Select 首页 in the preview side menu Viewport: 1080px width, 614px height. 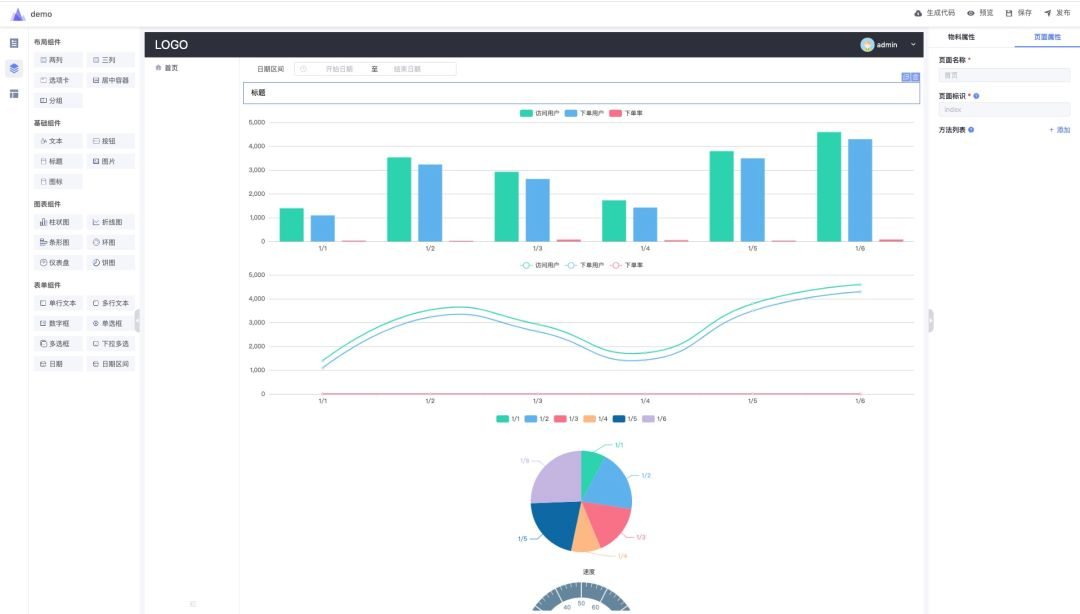click(x=167, y=68)
